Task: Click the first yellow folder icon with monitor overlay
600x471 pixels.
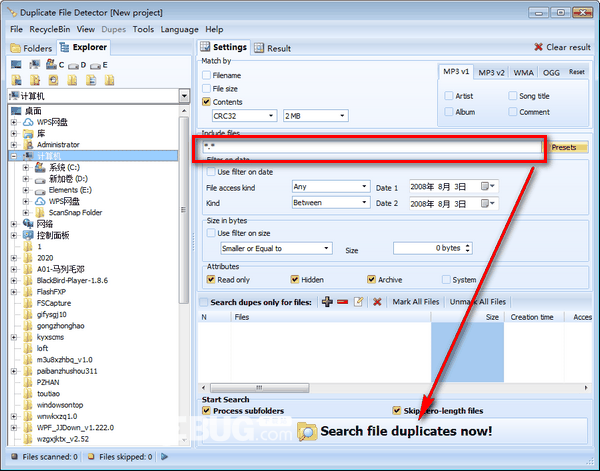Action: click(16, 80)
